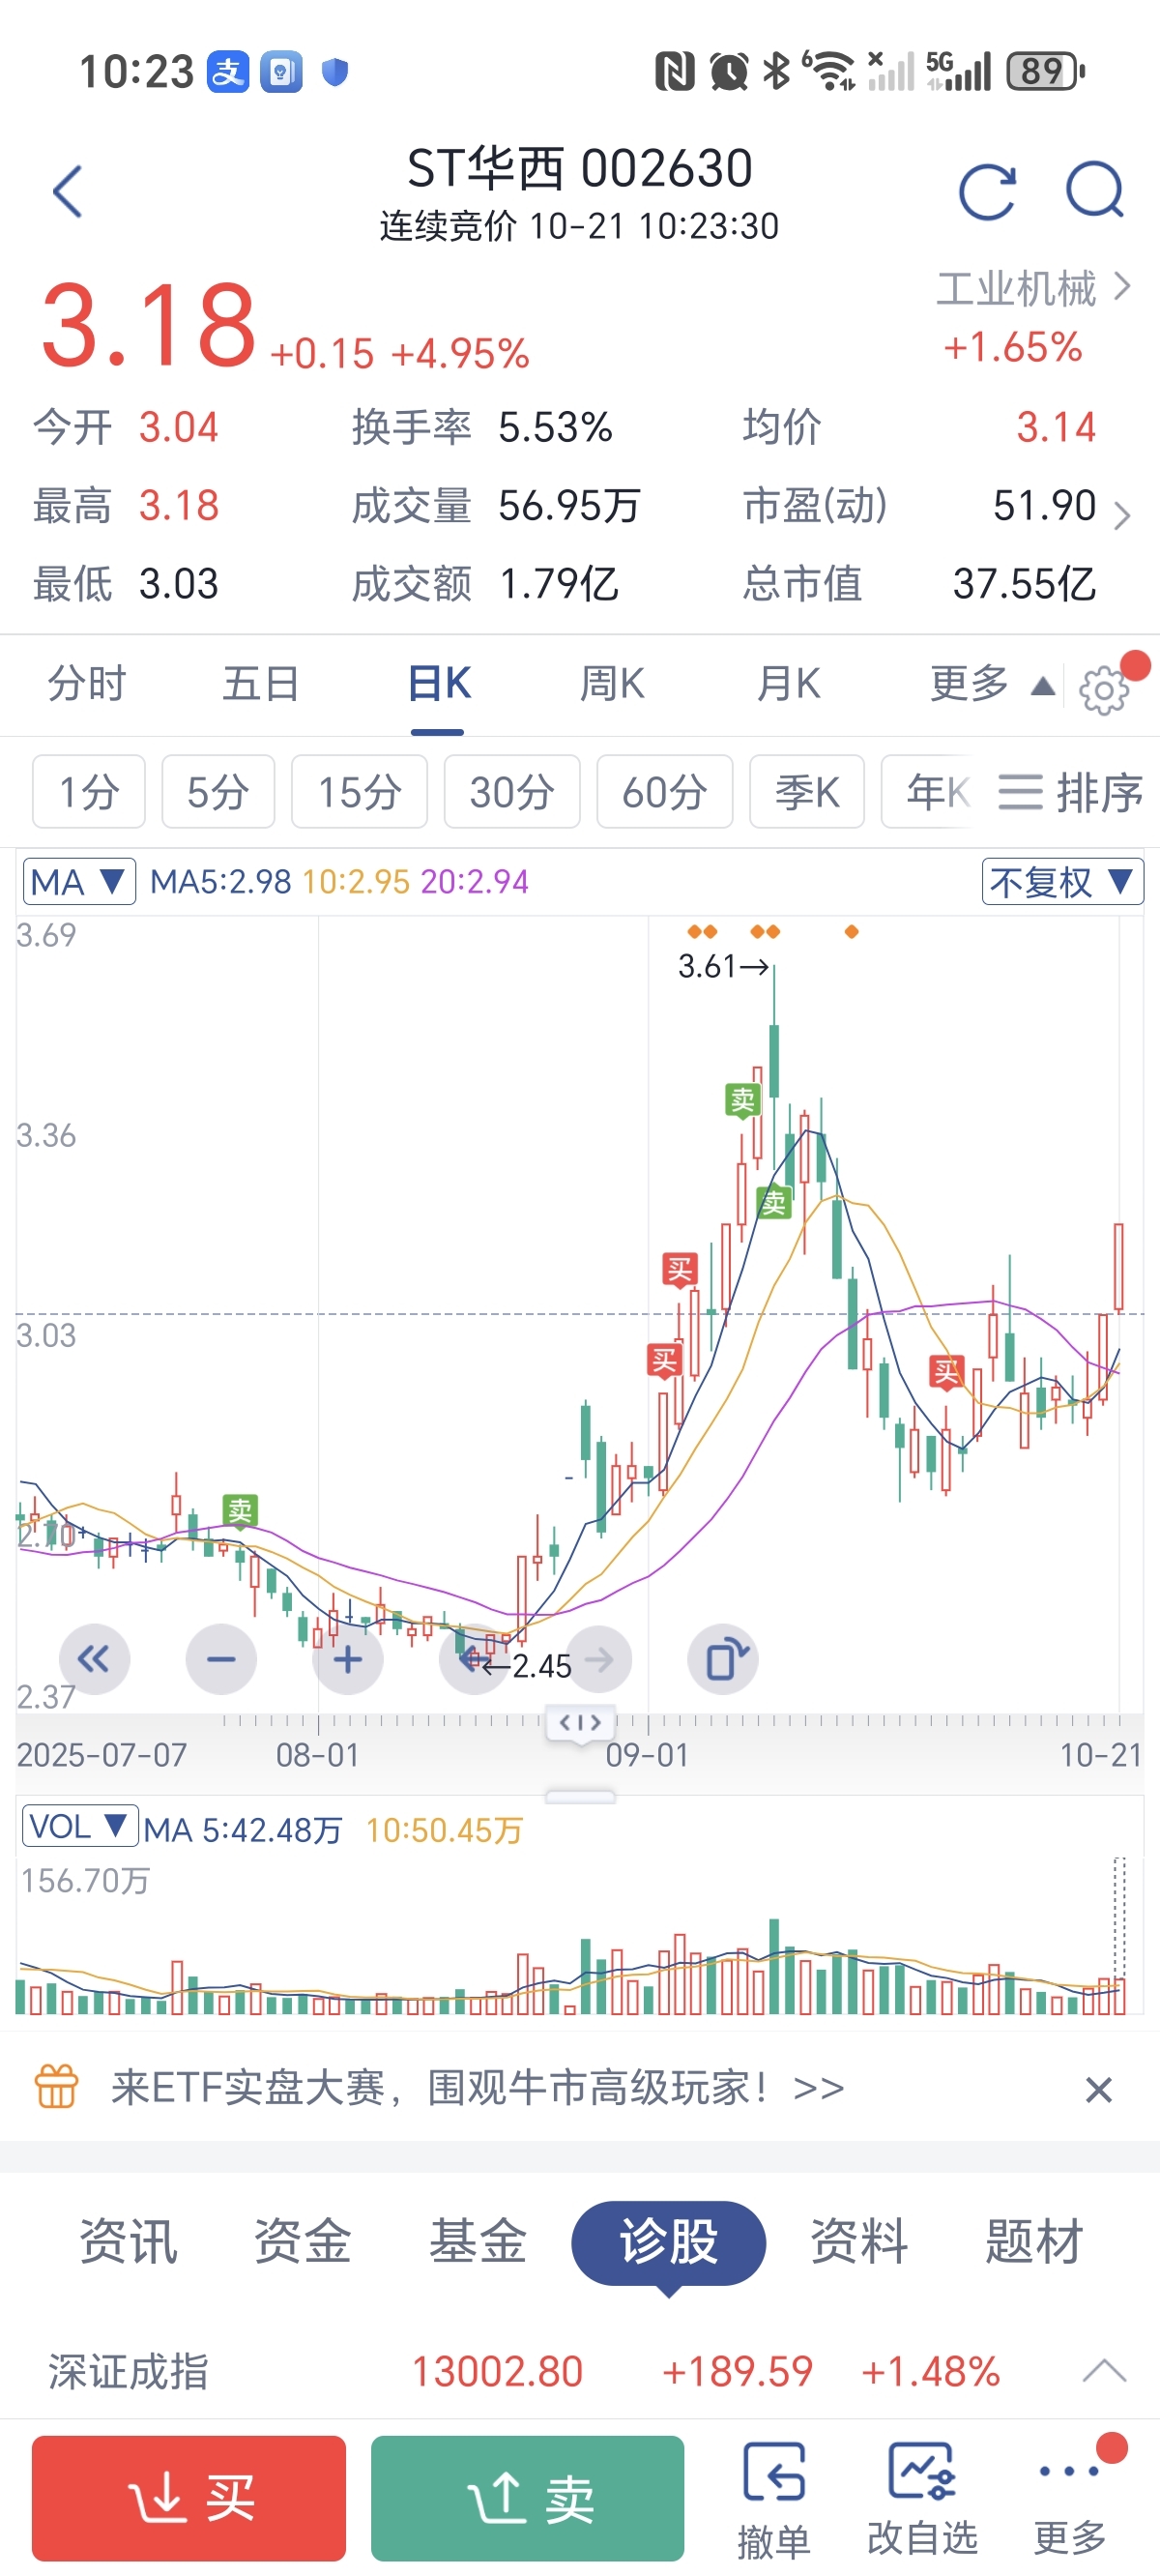Switch to the 周K tab
The image size is (1160, 2576).
pyautogui.click(x=612, y=685)
